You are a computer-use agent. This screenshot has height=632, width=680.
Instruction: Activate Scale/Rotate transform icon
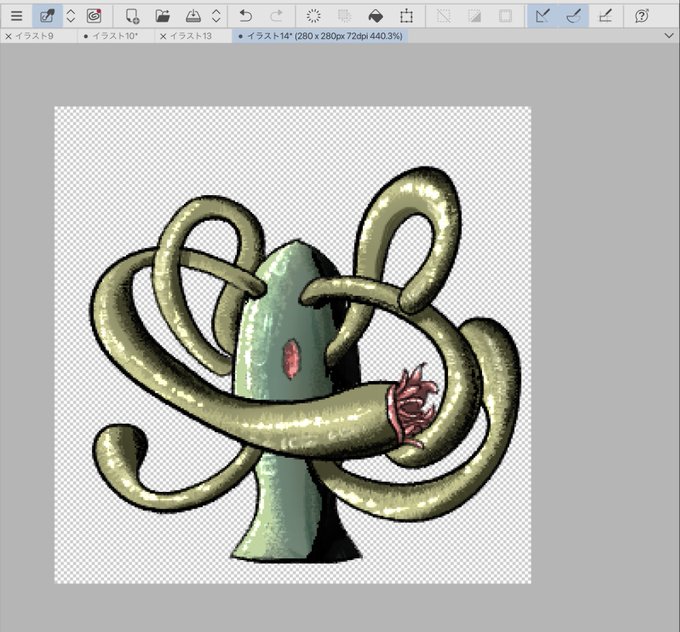406,16
